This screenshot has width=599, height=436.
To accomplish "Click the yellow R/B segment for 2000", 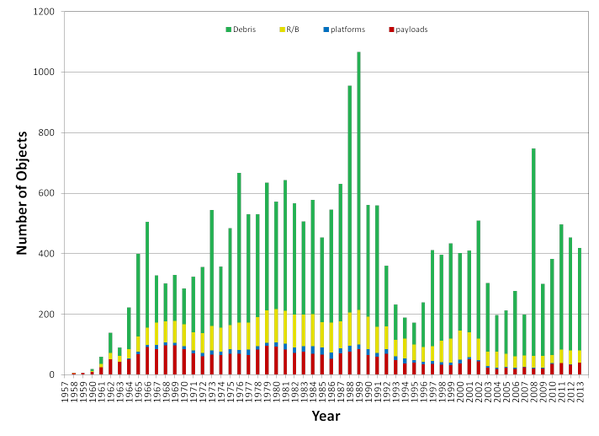I will [460, 345].
